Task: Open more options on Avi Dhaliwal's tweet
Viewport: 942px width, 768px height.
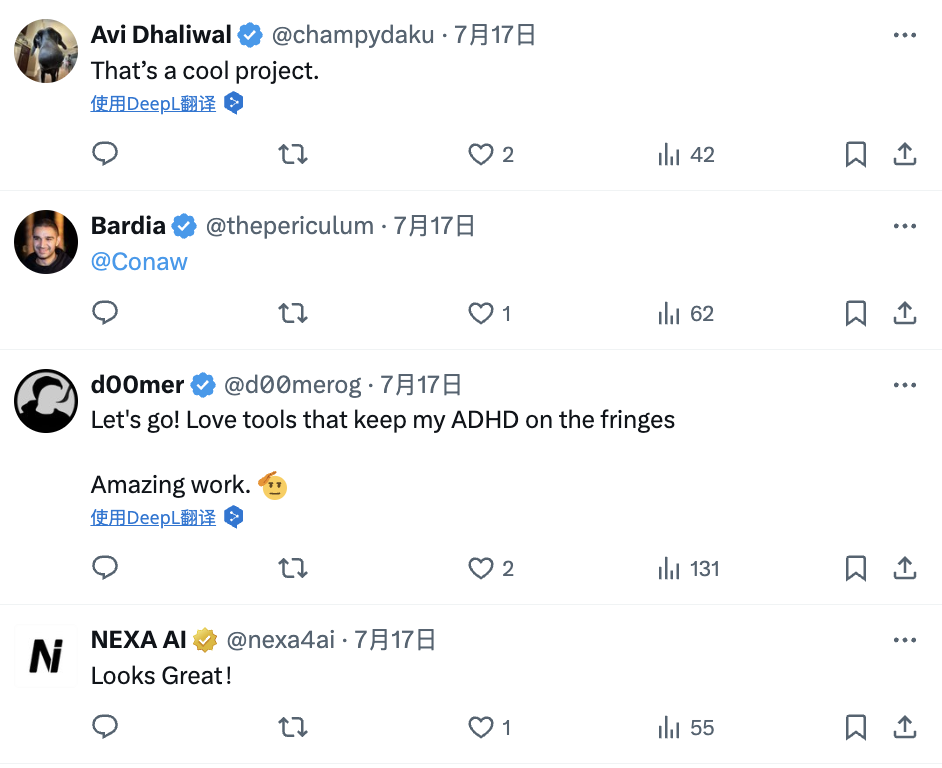Action: (904, 35)
